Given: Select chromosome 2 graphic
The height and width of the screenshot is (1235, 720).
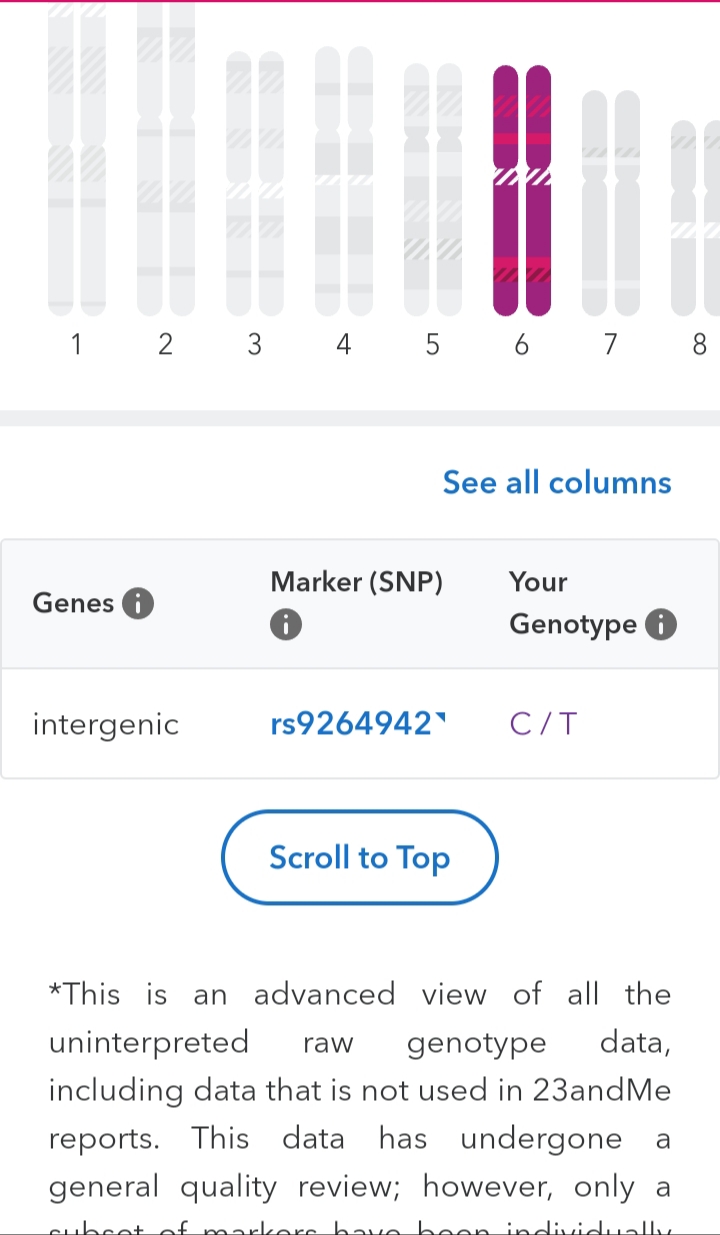Looking at the screenshot, I should [x=166, y=158].
